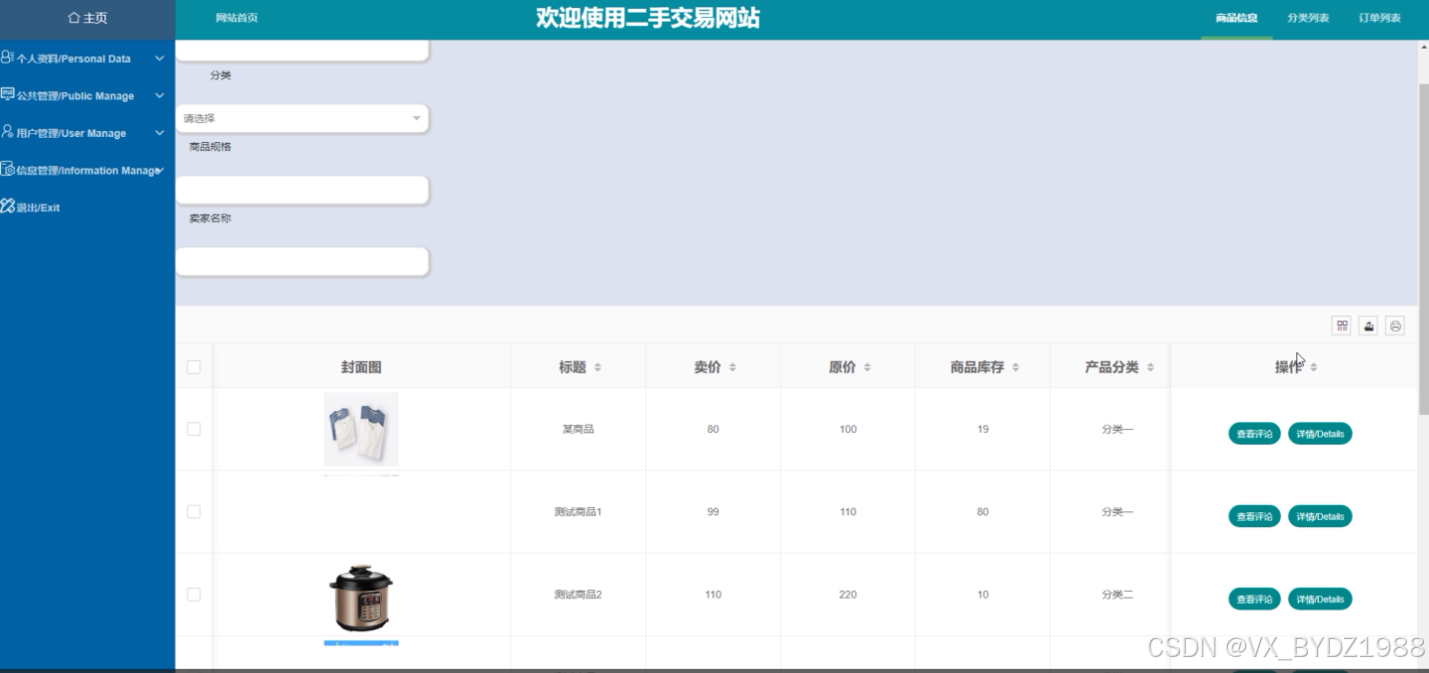Viewport: 1429px width, 673px height.
Task: Check the row for 测试商品2
Action: click(x=194, y=594)
